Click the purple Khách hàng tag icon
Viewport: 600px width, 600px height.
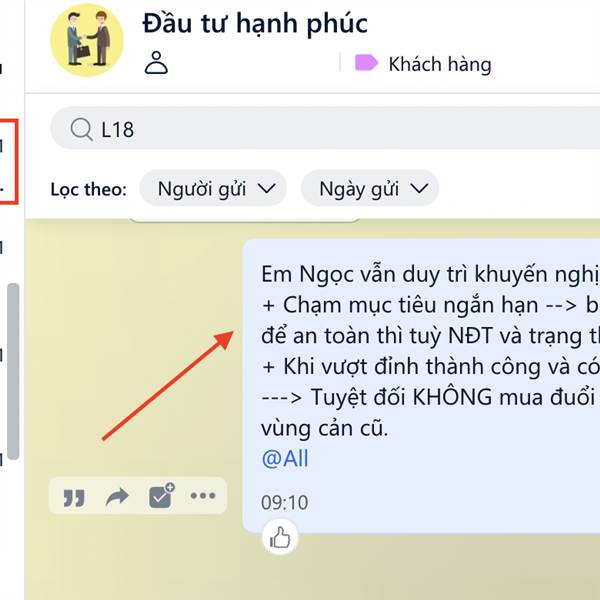point(366,63)
